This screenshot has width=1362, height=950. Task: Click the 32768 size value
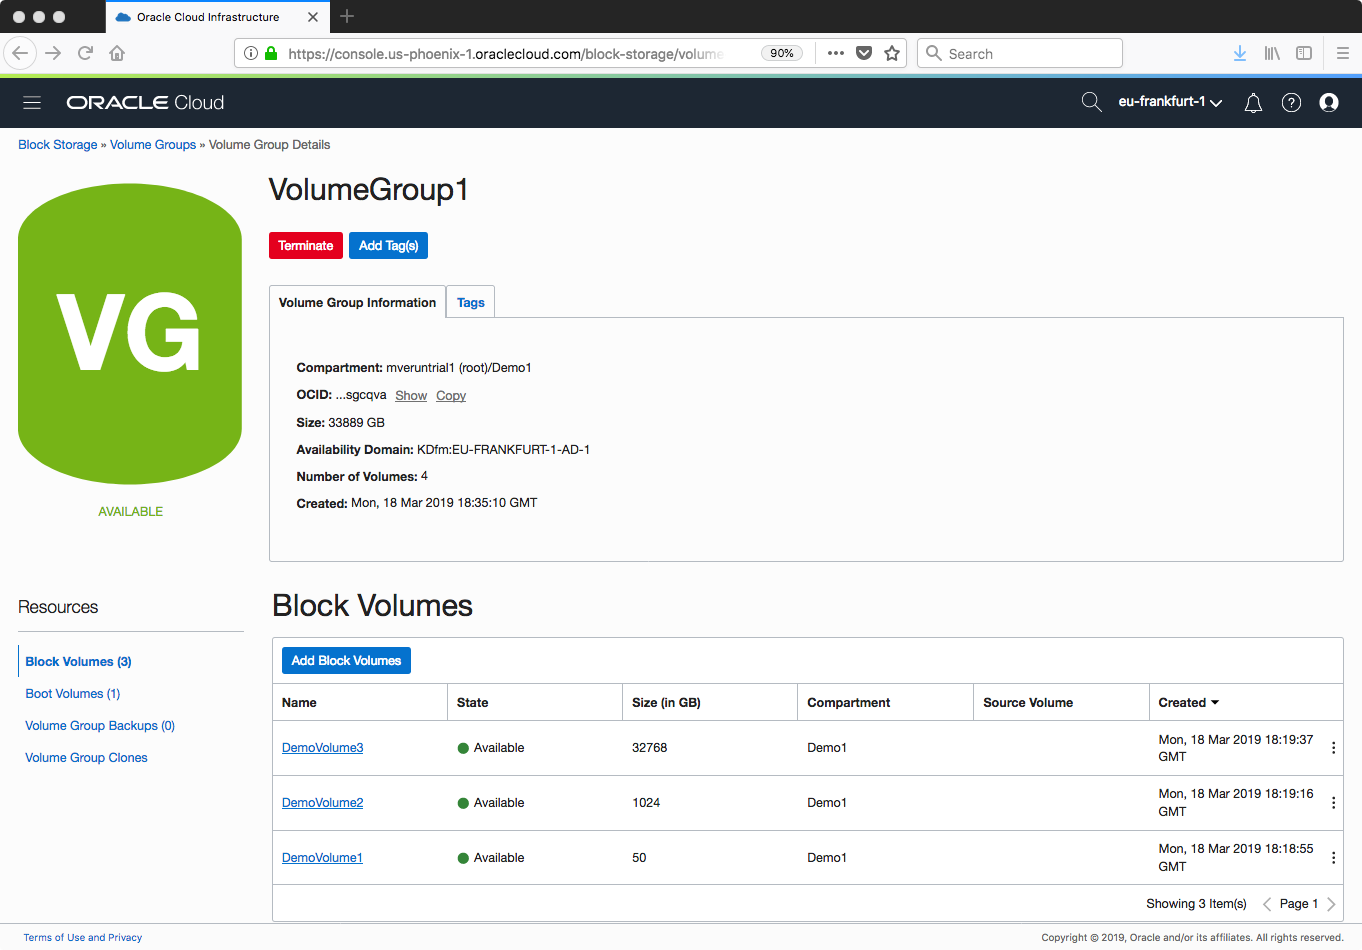point(650,748)
